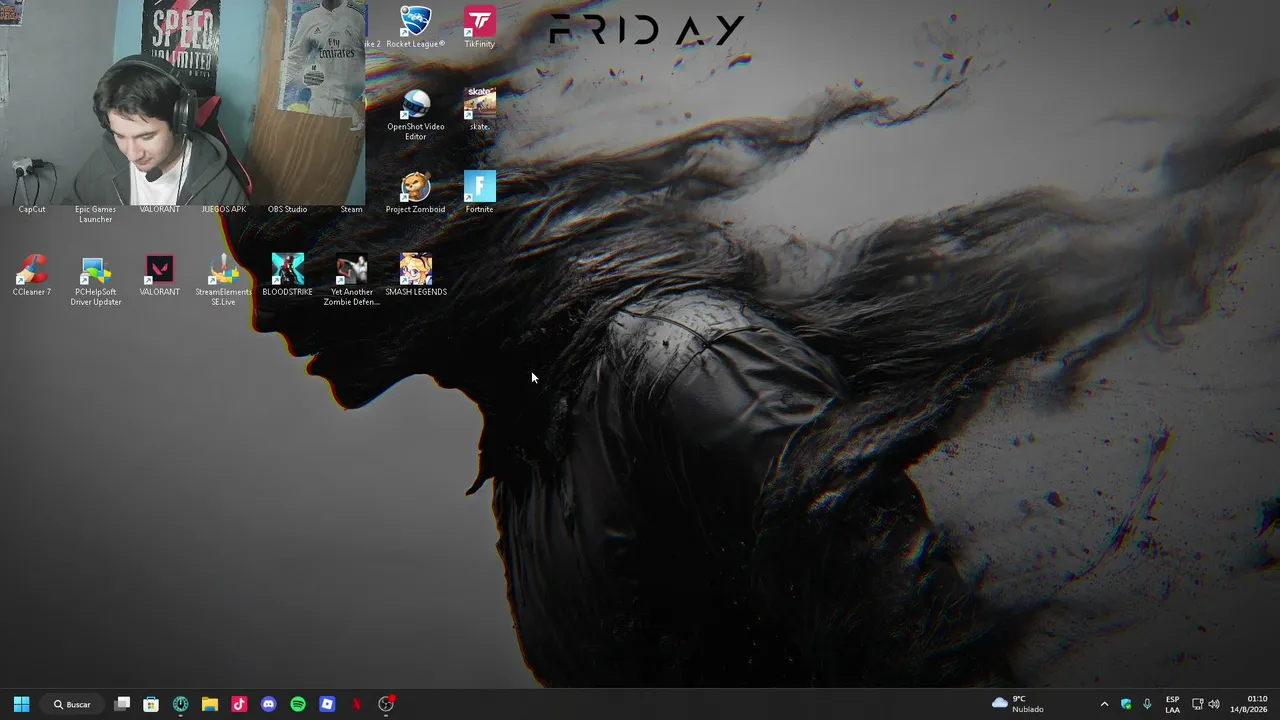Screen dimensions: 1280x720
Task: Launch TikTok from the taskbar
Action: pos(239,704)
